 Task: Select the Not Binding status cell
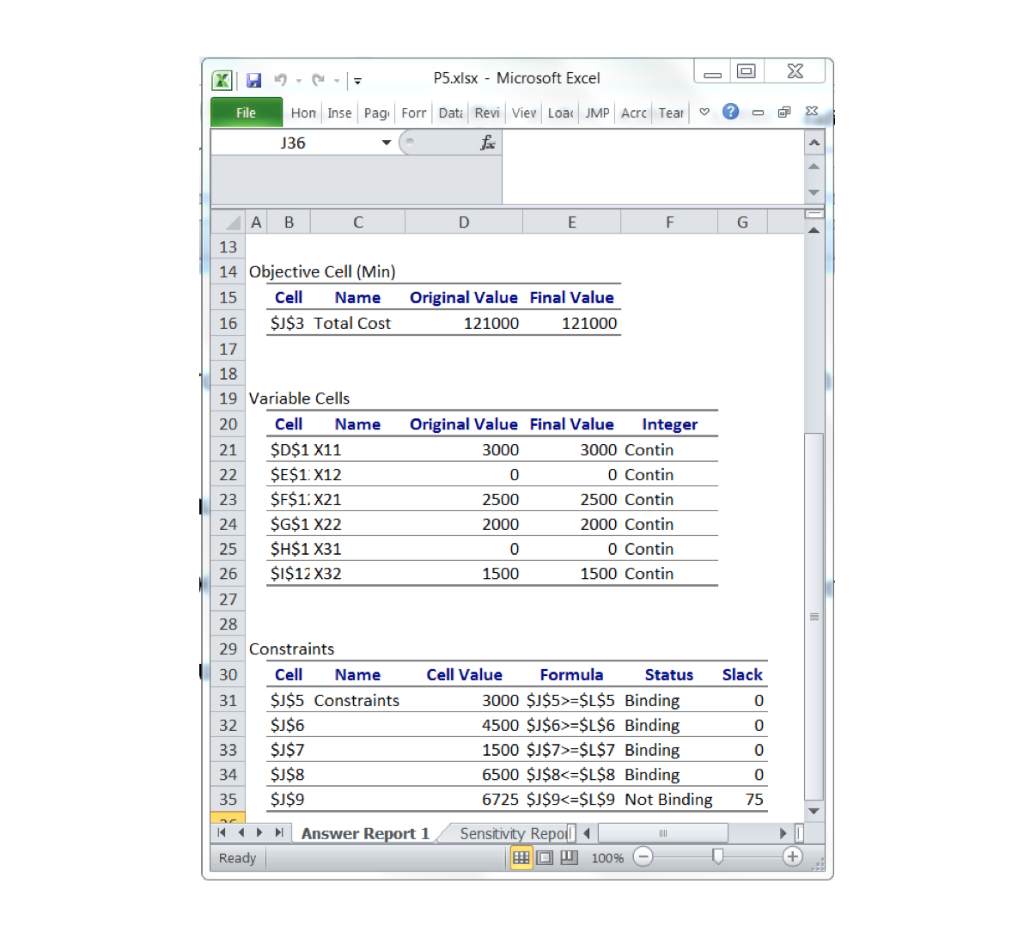click(669, 800)
